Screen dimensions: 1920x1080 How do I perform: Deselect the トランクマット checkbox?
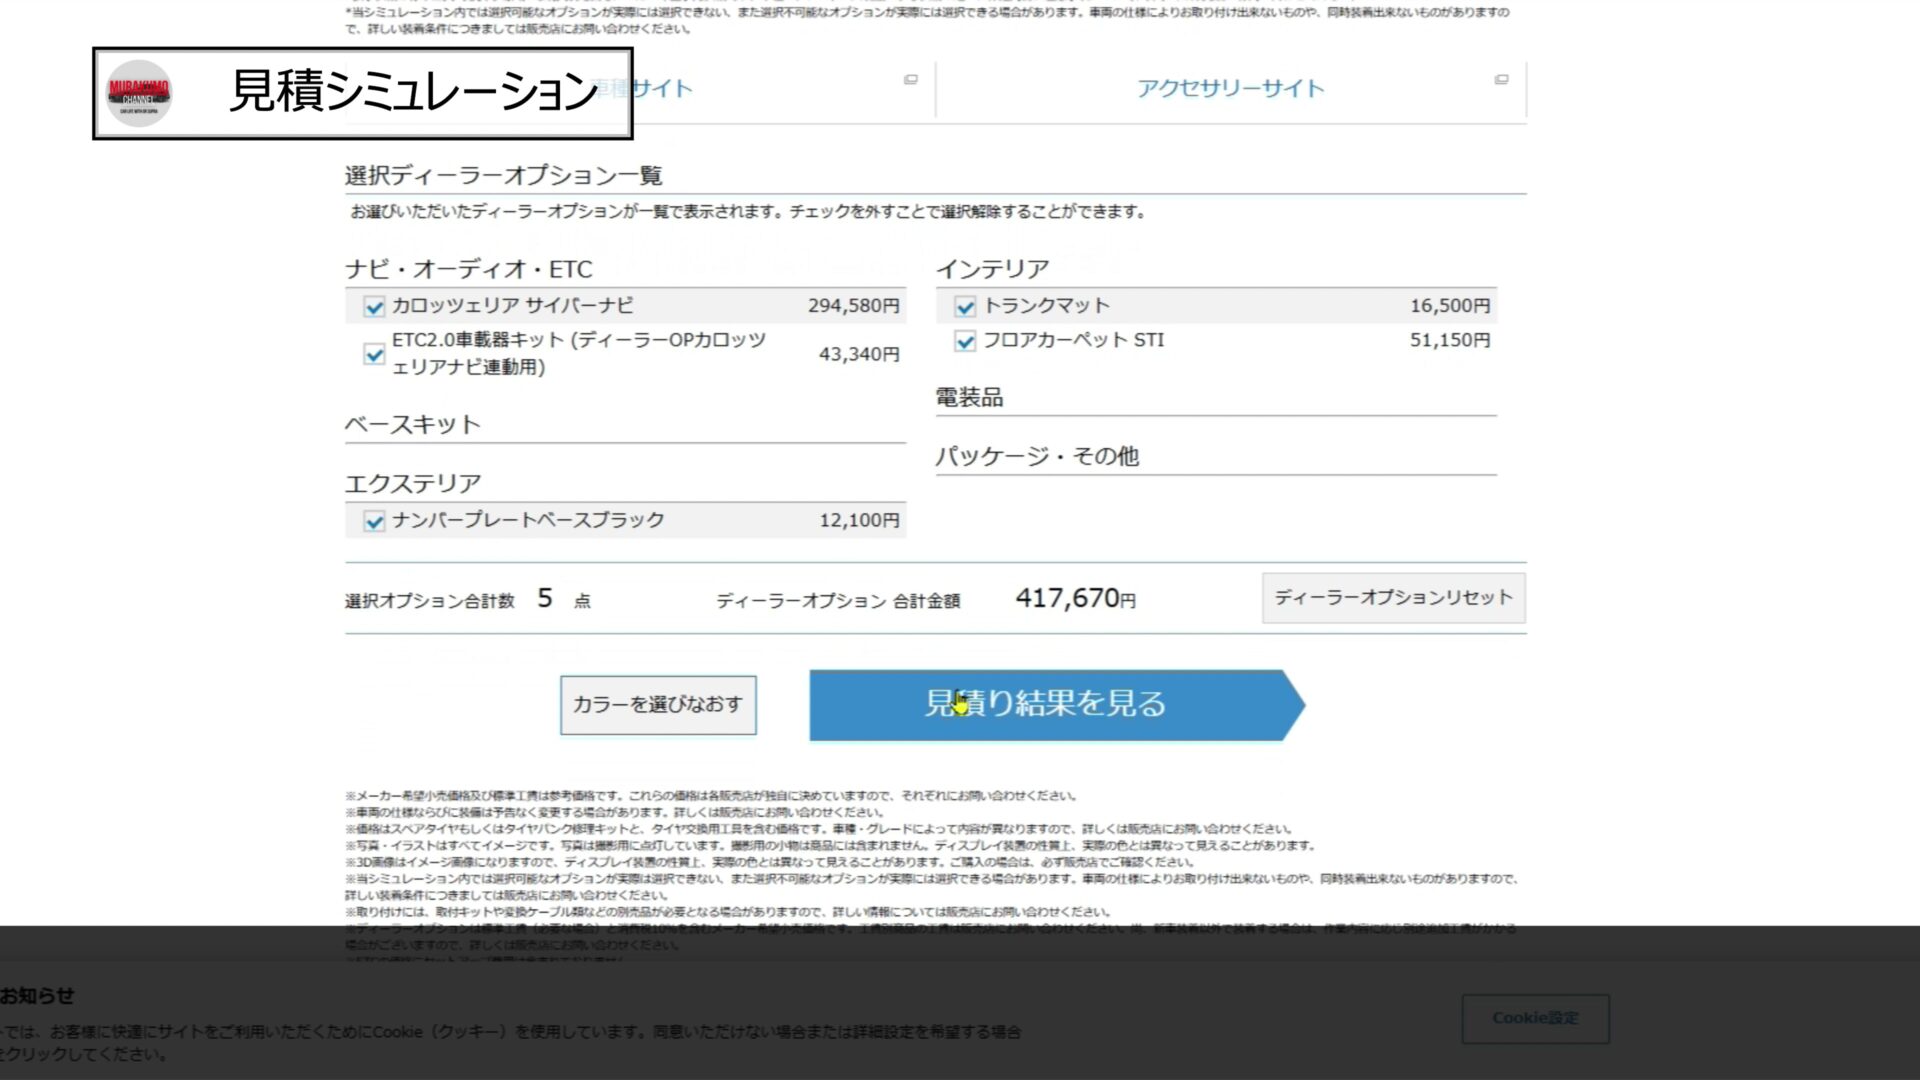(x=965, y=307)
